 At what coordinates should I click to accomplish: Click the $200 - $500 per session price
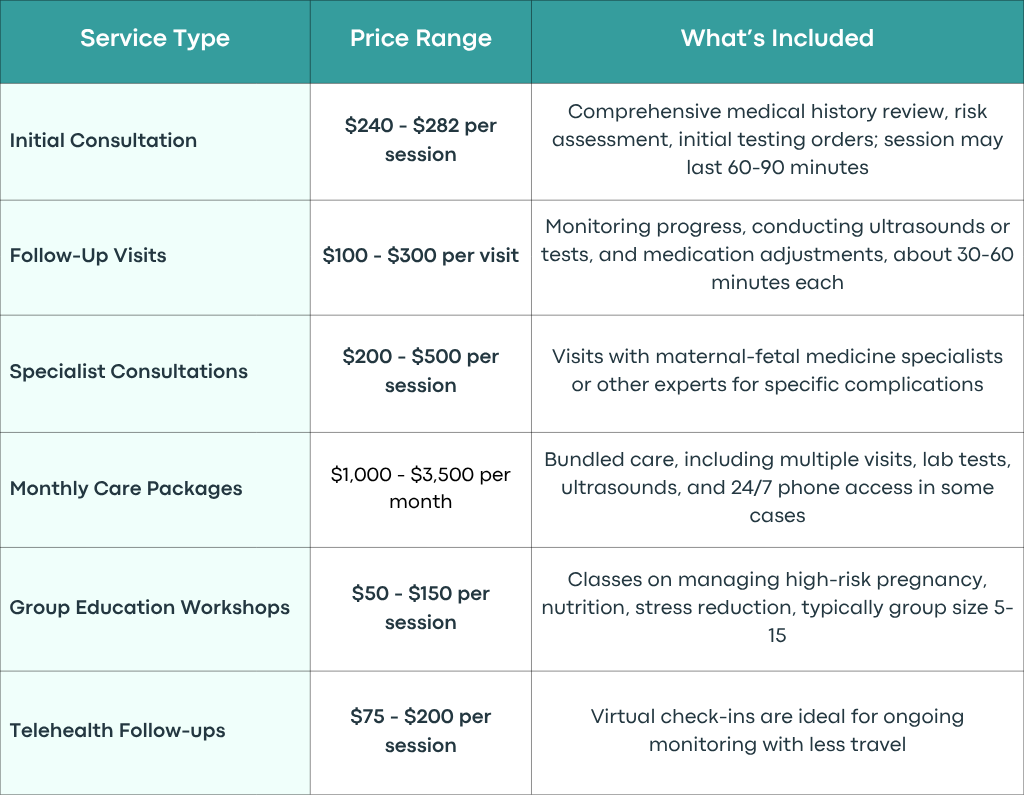[x=421, y=371]
